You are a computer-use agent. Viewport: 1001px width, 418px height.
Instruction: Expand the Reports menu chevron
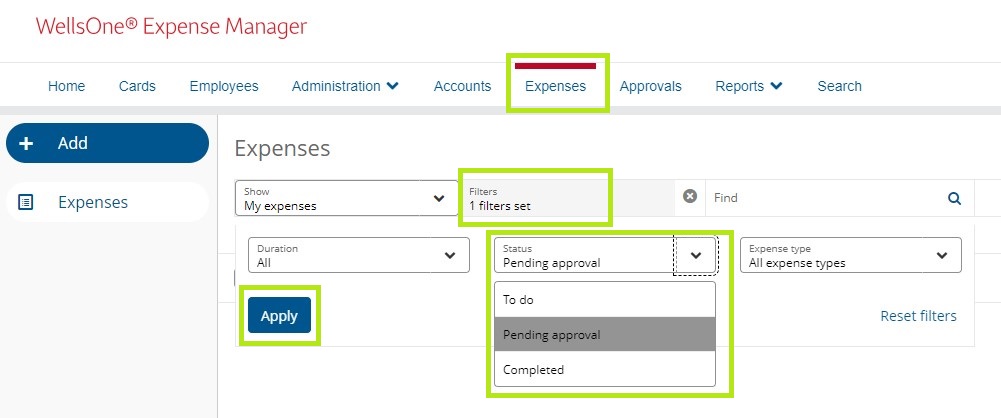(776, 86)
